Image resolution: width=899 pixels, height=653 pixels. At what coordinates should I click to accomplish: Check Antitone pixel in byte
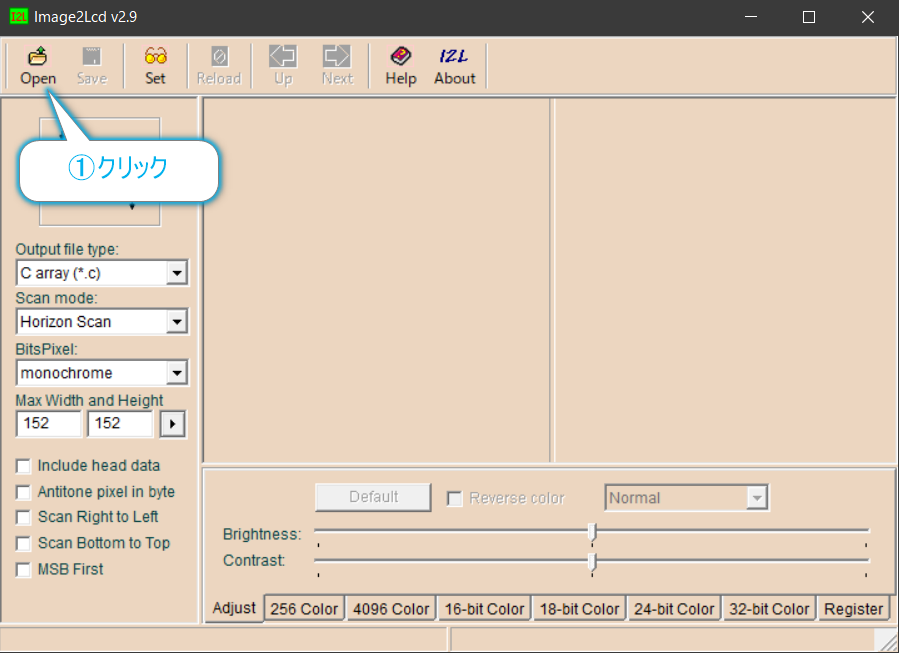coord(23,491)
